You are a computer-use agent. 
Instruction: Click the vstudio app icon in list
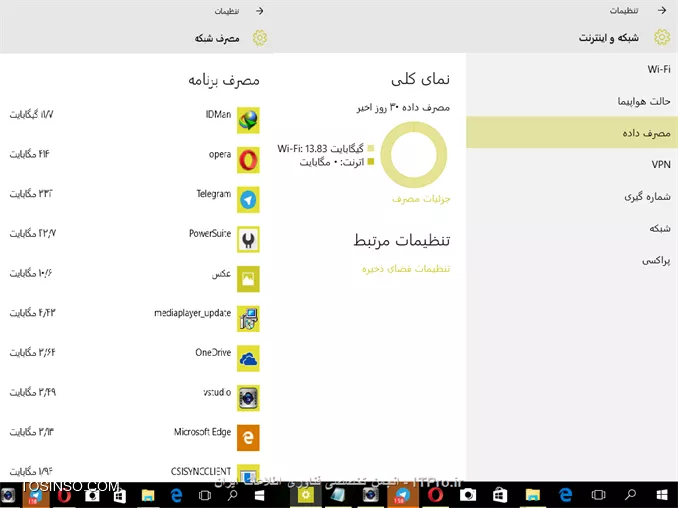(x=248, y=398)
